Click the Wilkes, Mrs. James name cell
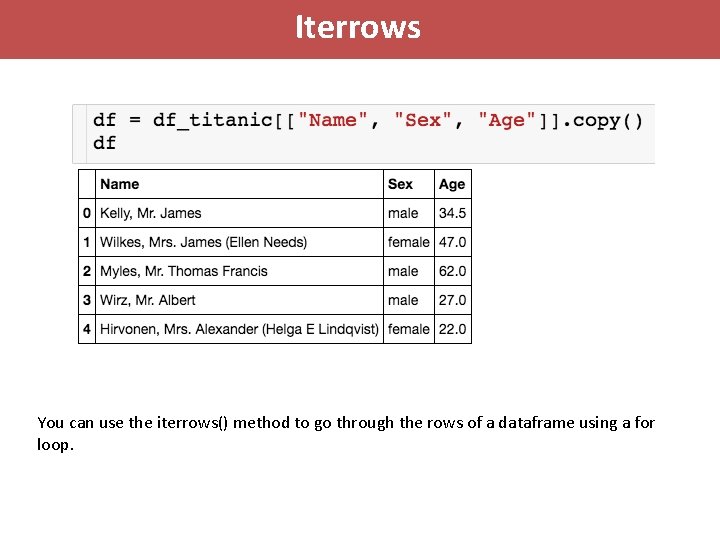This screenshot has height=540, width=720. [x=204, y=242]
